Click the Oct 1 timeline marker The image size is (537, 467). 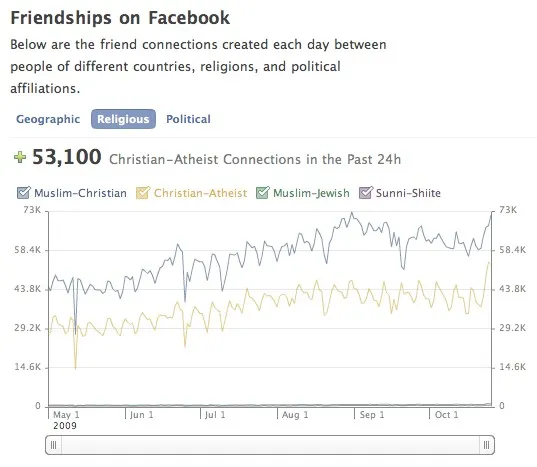446,415
